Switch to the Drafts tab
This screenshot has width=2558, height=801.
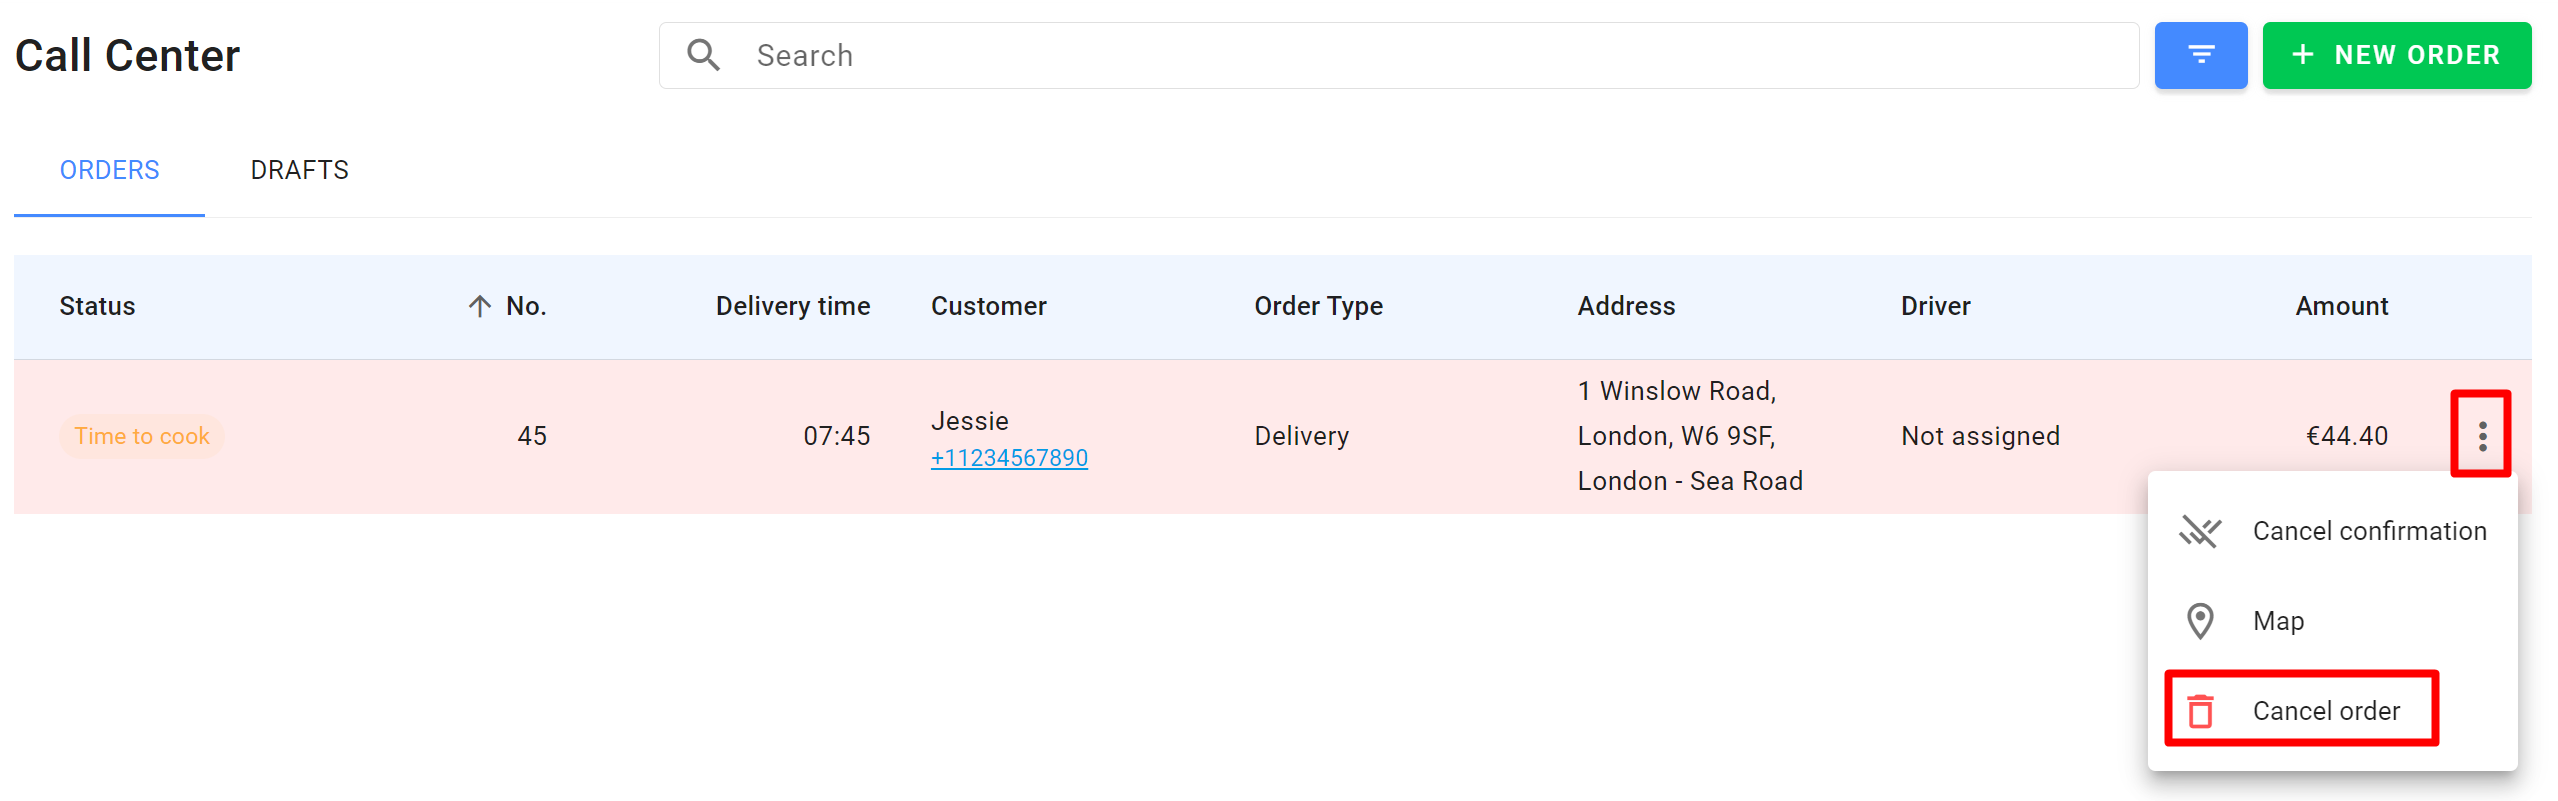tap(300, 170)
